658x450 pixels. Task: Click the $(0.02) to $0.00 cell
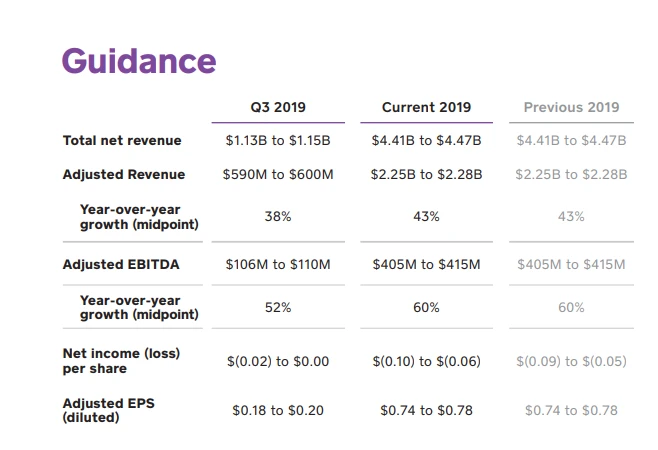277,361
